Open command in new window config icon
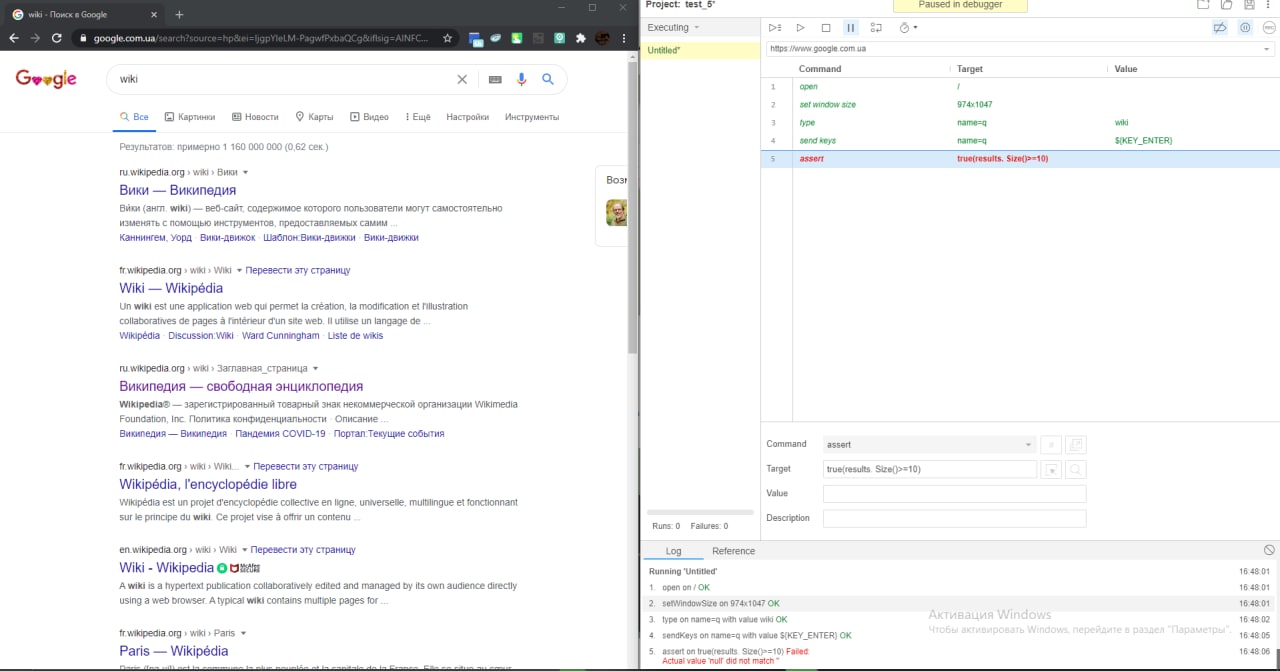The height and width of the screenshot is (671, 1280). pyautogui.click(x=1076, y=445)
